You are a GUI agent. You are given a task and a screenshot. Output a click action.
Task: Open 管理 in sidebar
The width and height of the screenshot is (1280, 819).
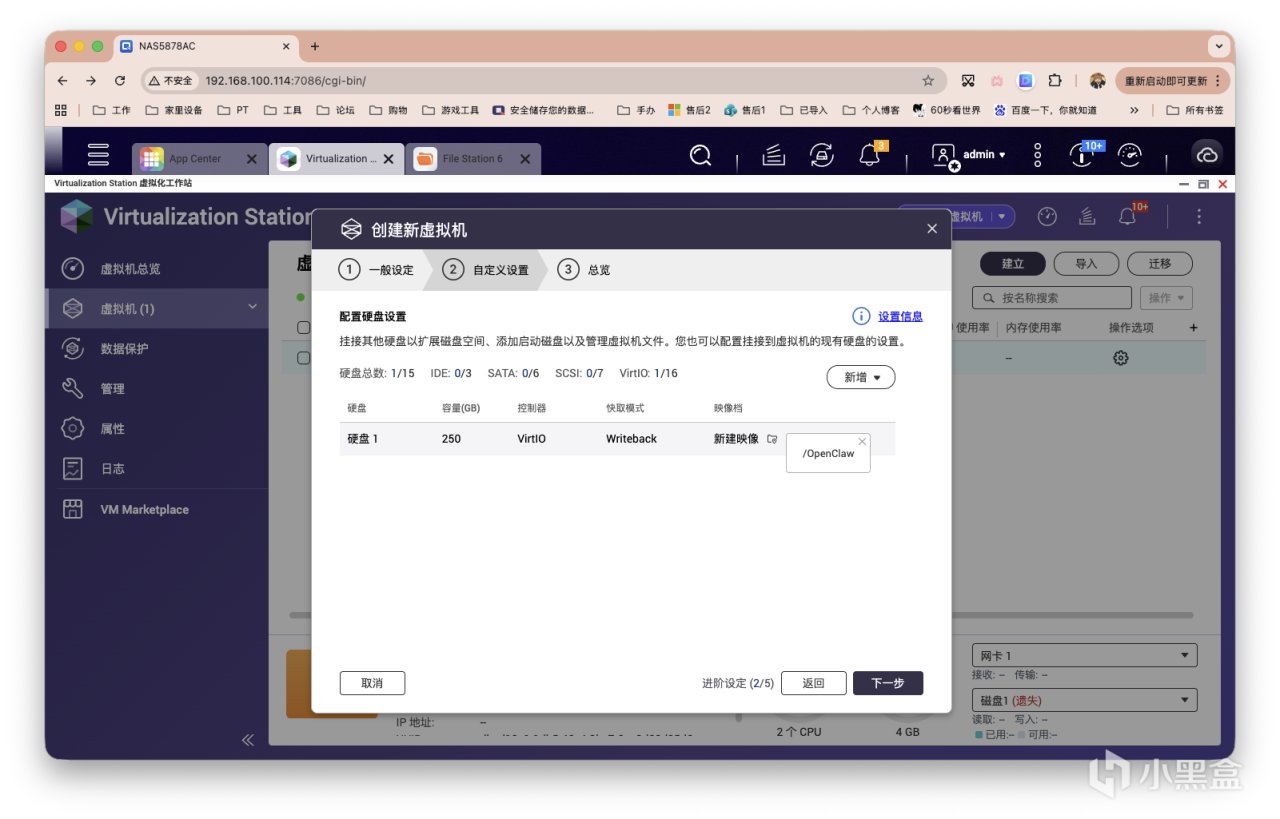(x=157, y=389)
